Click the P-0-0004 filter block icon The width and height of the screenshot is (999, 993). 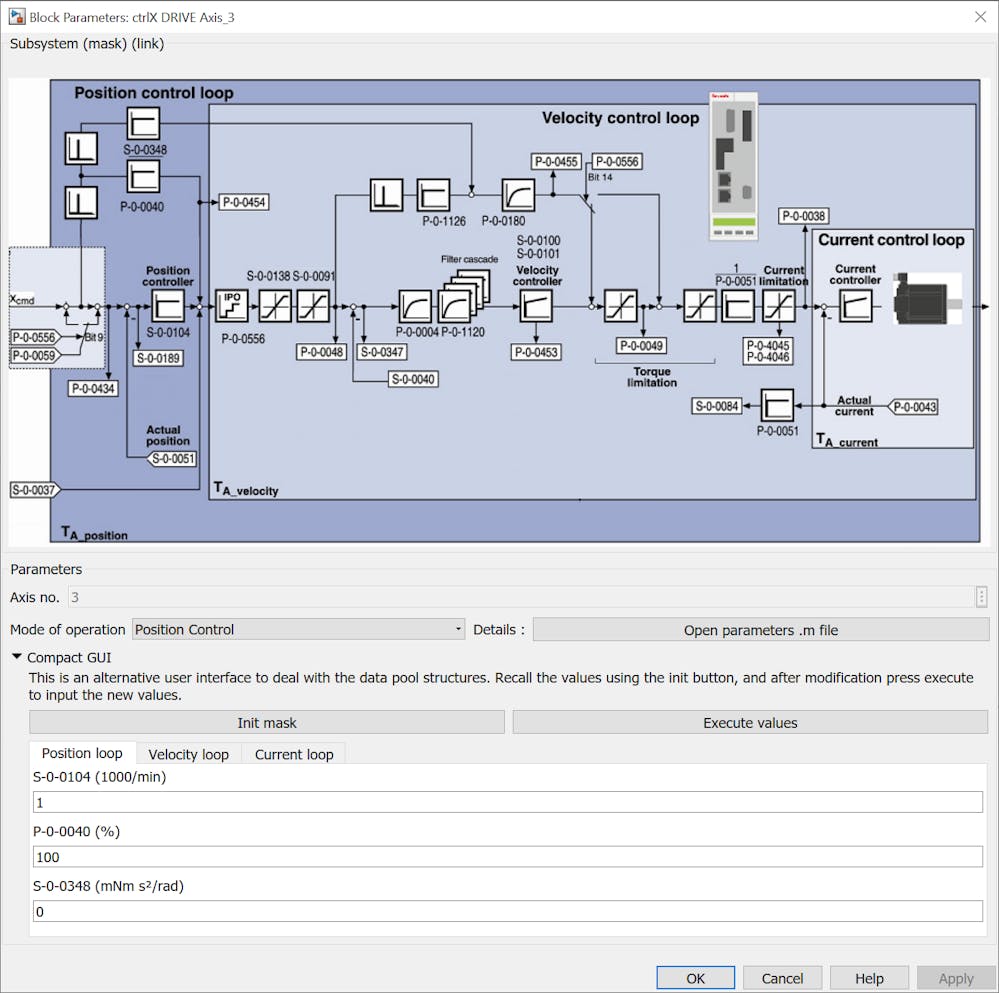point(415,306)
